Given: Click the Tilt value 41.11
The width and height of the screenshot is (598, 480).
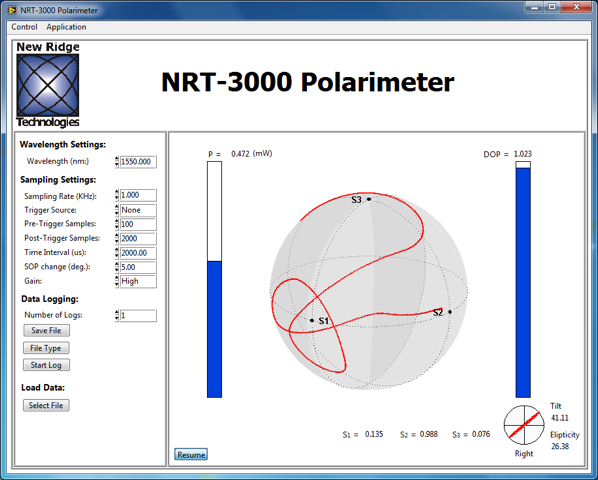Looking at the screenshot, I should tap(559, 418).
